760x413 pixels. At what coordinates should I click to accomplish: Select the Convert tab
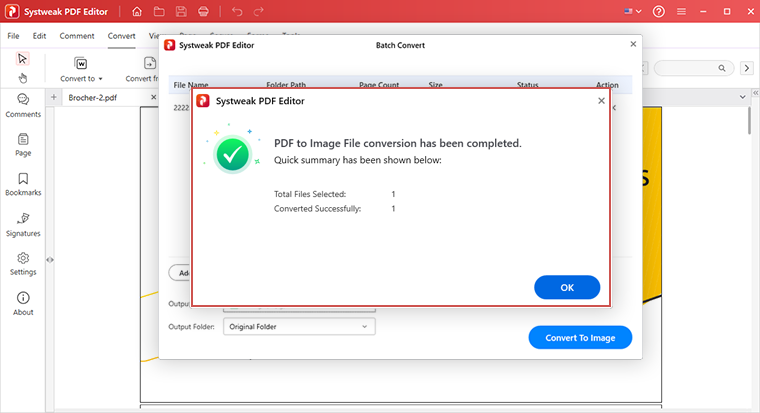pyautogui.click(x=121, y=36)
